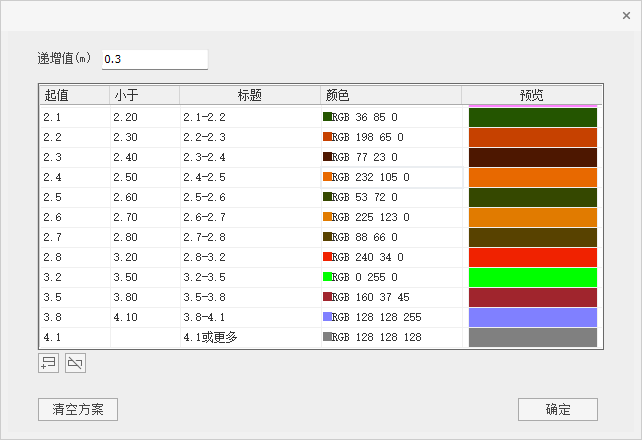The height and width of the screenshot is (440, 642).
Task: Click the 标题 column header
Action: pos(249,95)
